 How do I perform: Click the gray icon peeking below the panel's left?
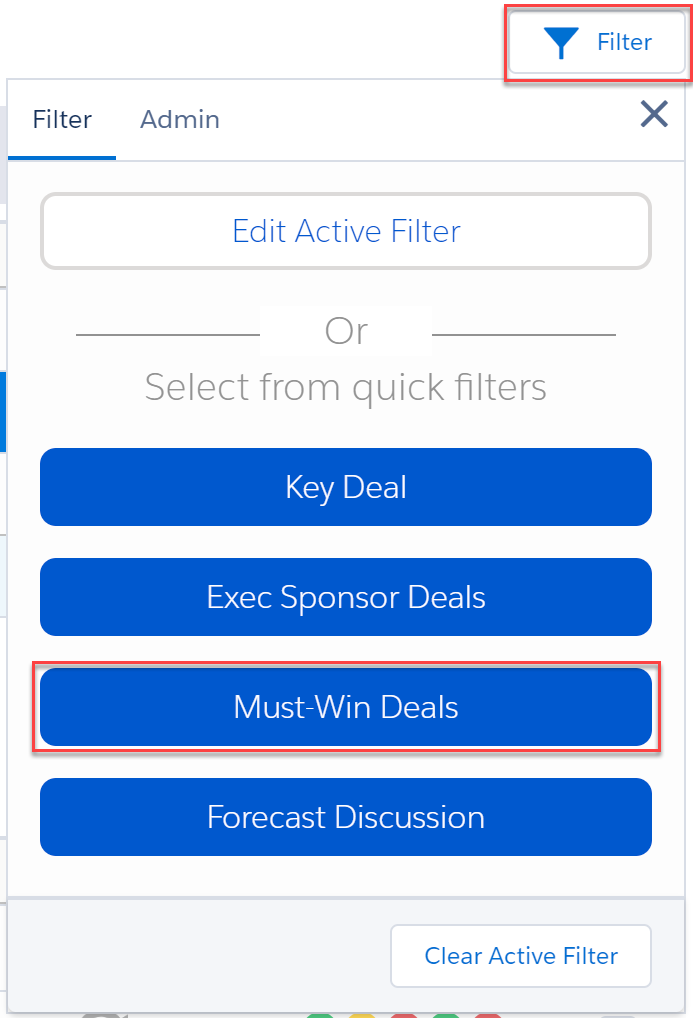(x=104, y=1015)
